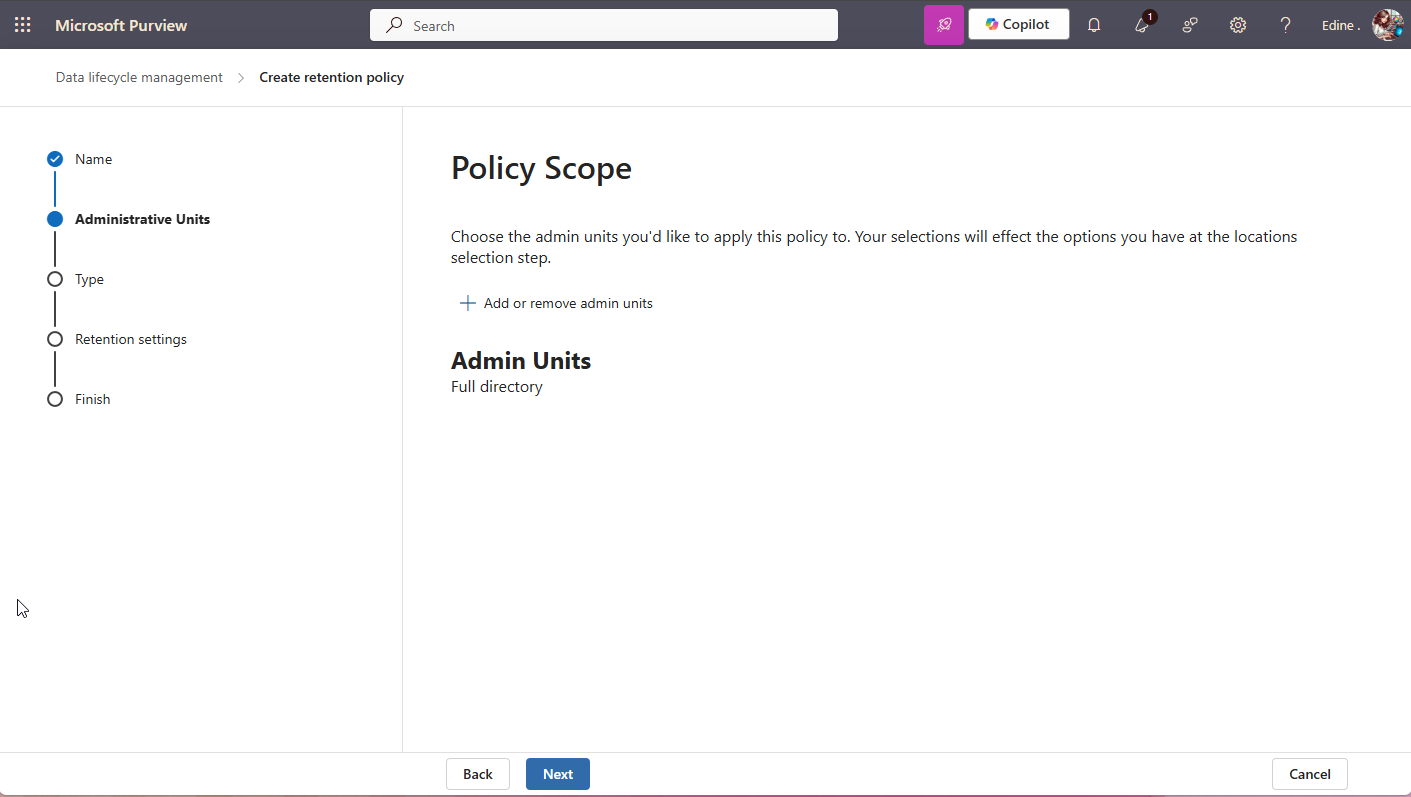1411x797 pixels.
Task: View announcements via the megaphone icon
Action: (1141, 24)
